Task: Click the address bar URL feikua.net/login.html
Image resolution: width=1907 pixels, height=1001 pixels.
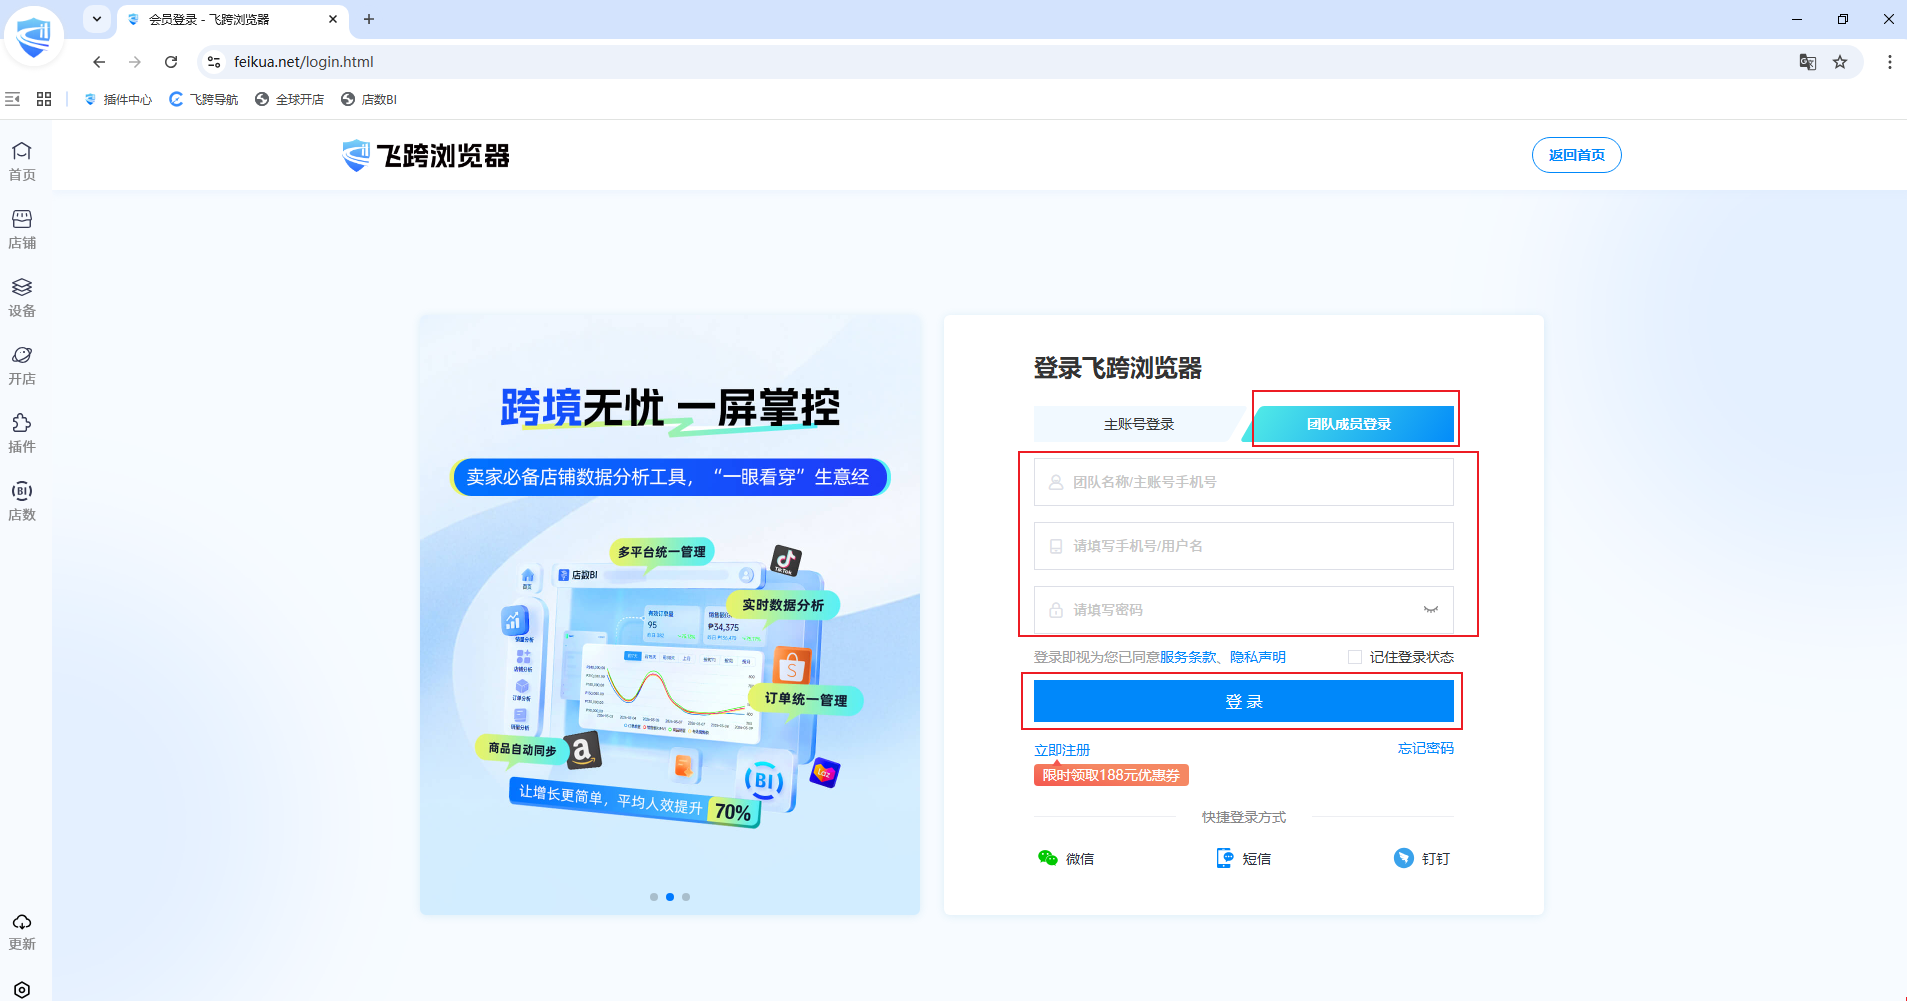Action: [304, 62]
